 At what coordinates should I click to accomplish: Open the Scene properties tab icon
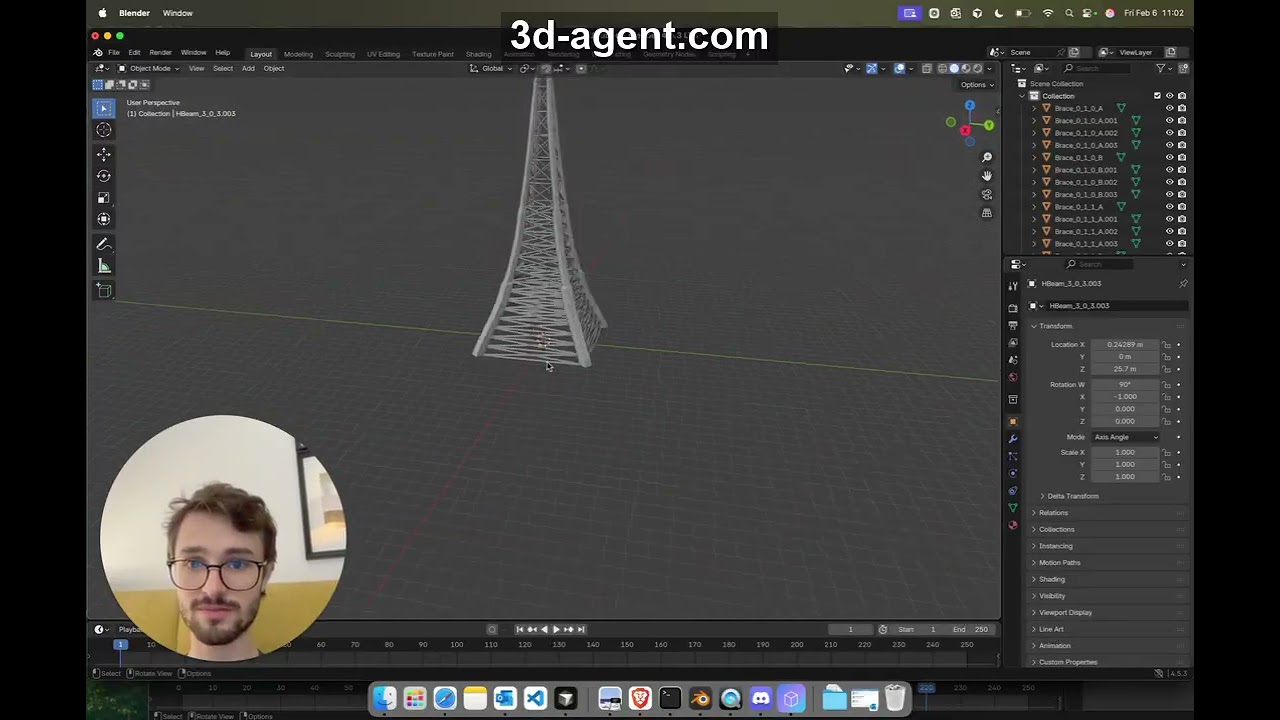coord(1013,359)
